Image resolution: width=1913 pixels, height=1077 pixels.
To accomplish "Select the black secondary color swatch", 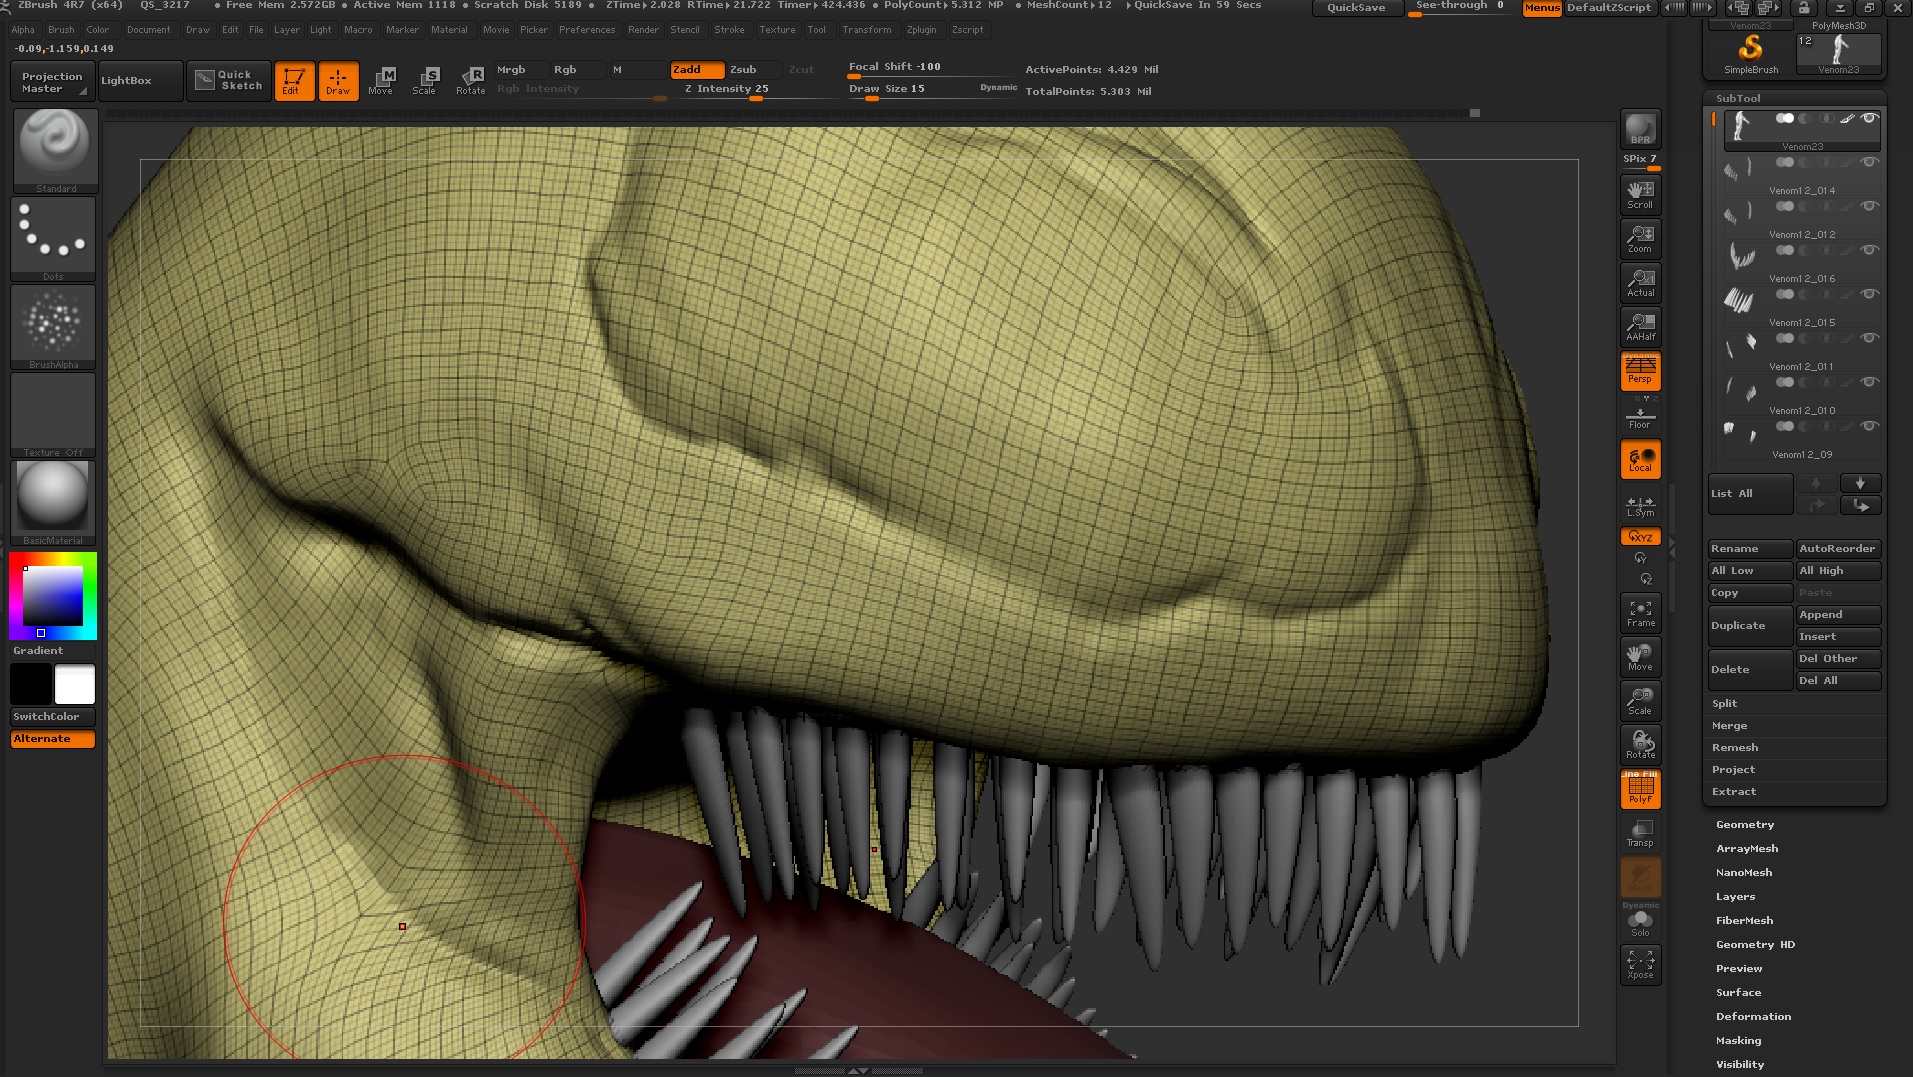I will tap(31, 685).
